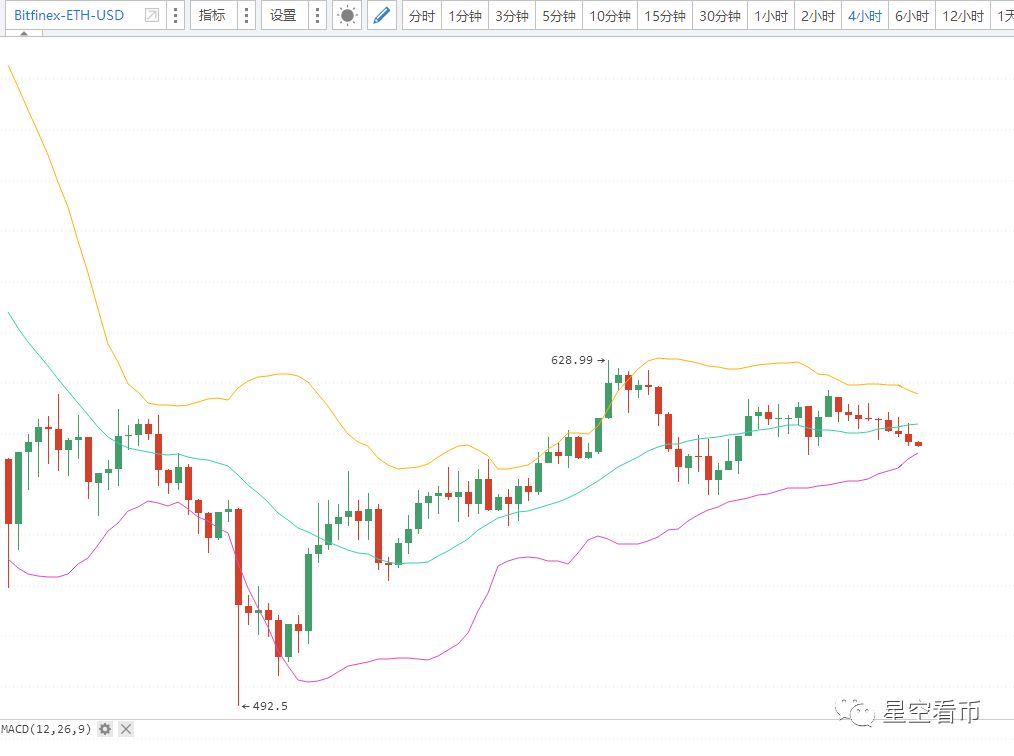Open the symbol options three-dot menu
1014x756 pixels.
pos(176,16)
